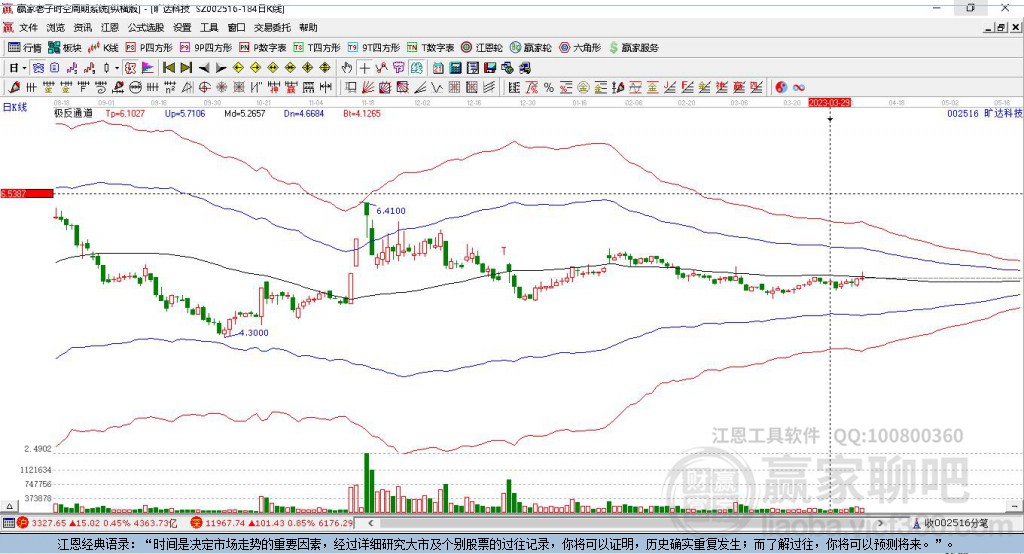The image size is (1024, 554).
Task: Click the yin-yang symbol icon
Action: click(780, 88)
